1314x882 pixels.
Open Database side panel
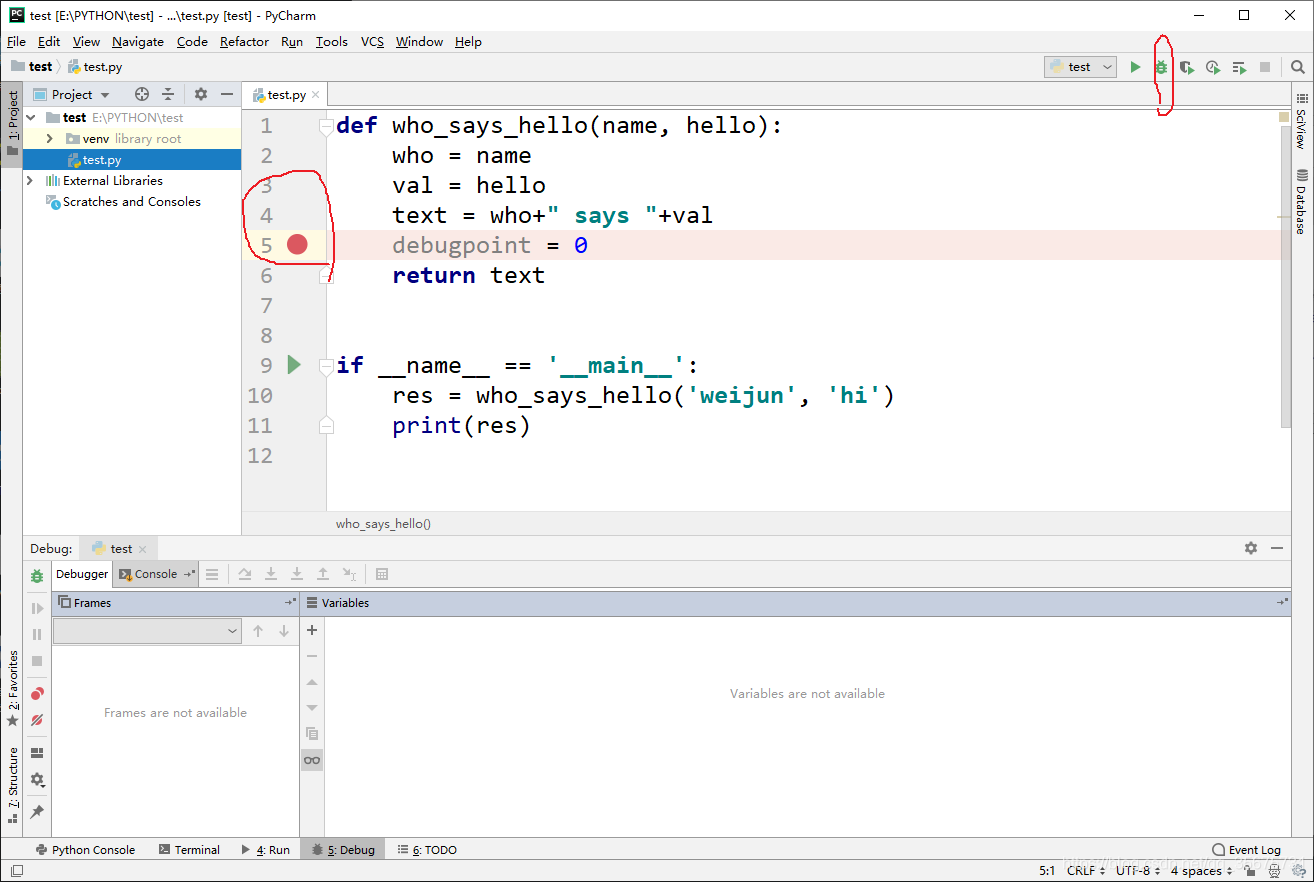[x=1302, y=201]
